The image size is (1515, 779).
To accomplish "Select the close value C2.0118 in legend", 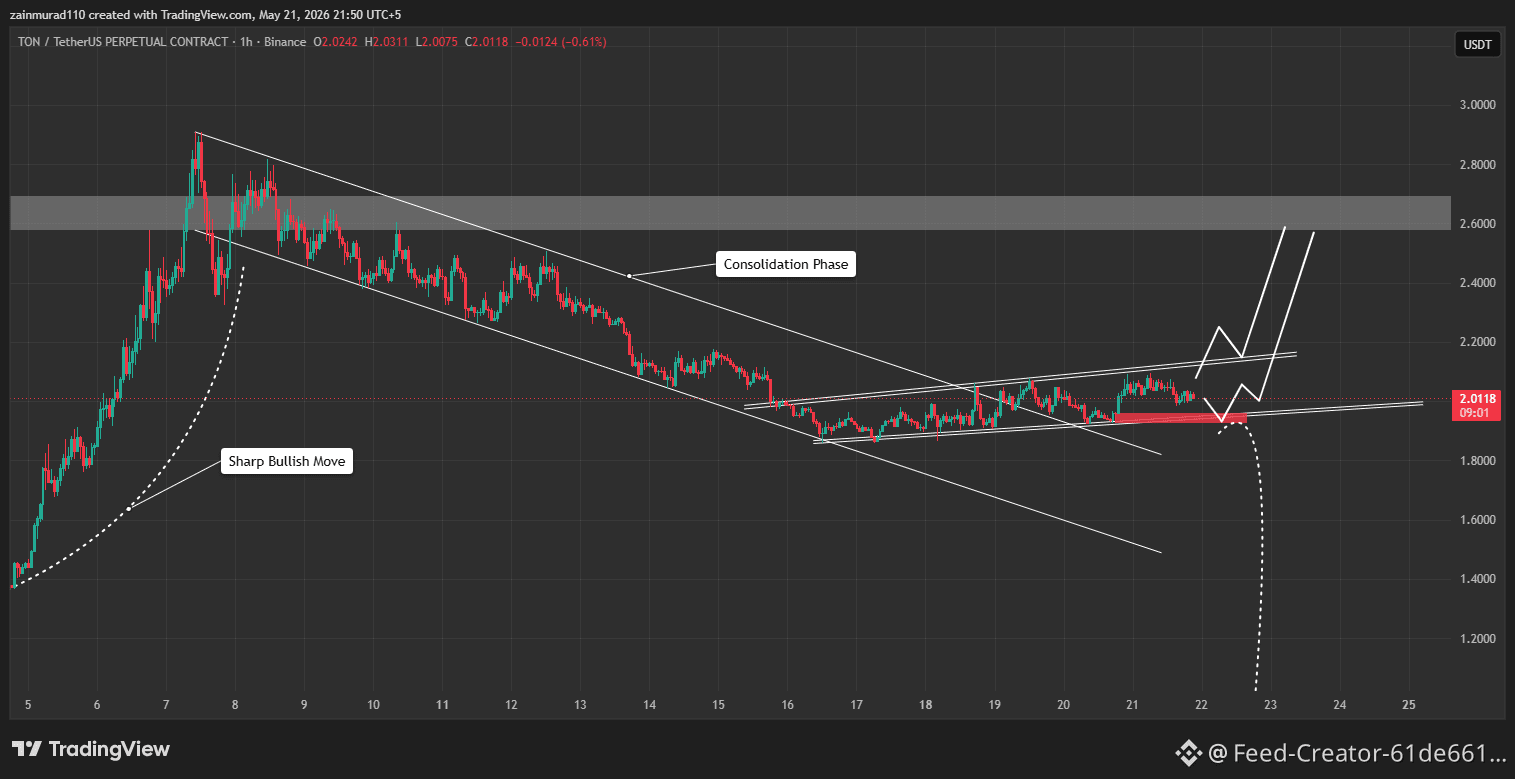I will tap(489, 42).
